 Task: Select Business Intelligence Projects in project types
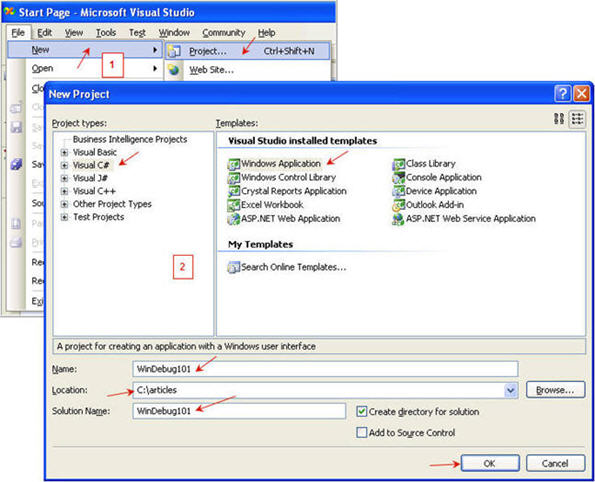tap(130, 139)
